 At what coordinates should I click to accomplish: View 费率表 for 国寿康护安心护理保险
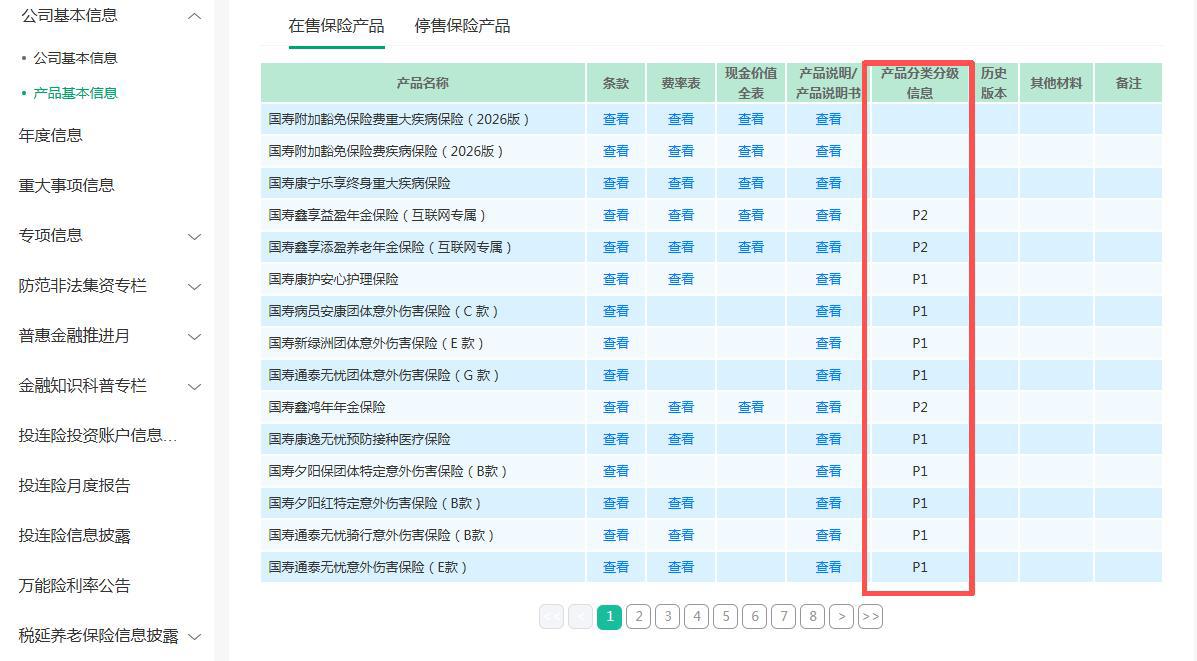pos(681,279)
